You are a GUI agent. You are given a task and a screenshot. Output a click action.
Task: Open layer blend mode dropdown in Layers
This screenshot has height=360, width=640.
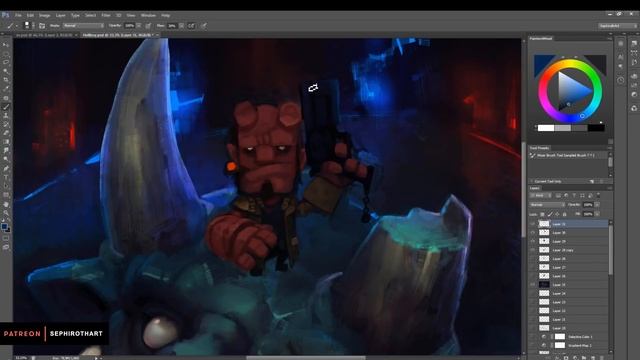coord(547,204)
